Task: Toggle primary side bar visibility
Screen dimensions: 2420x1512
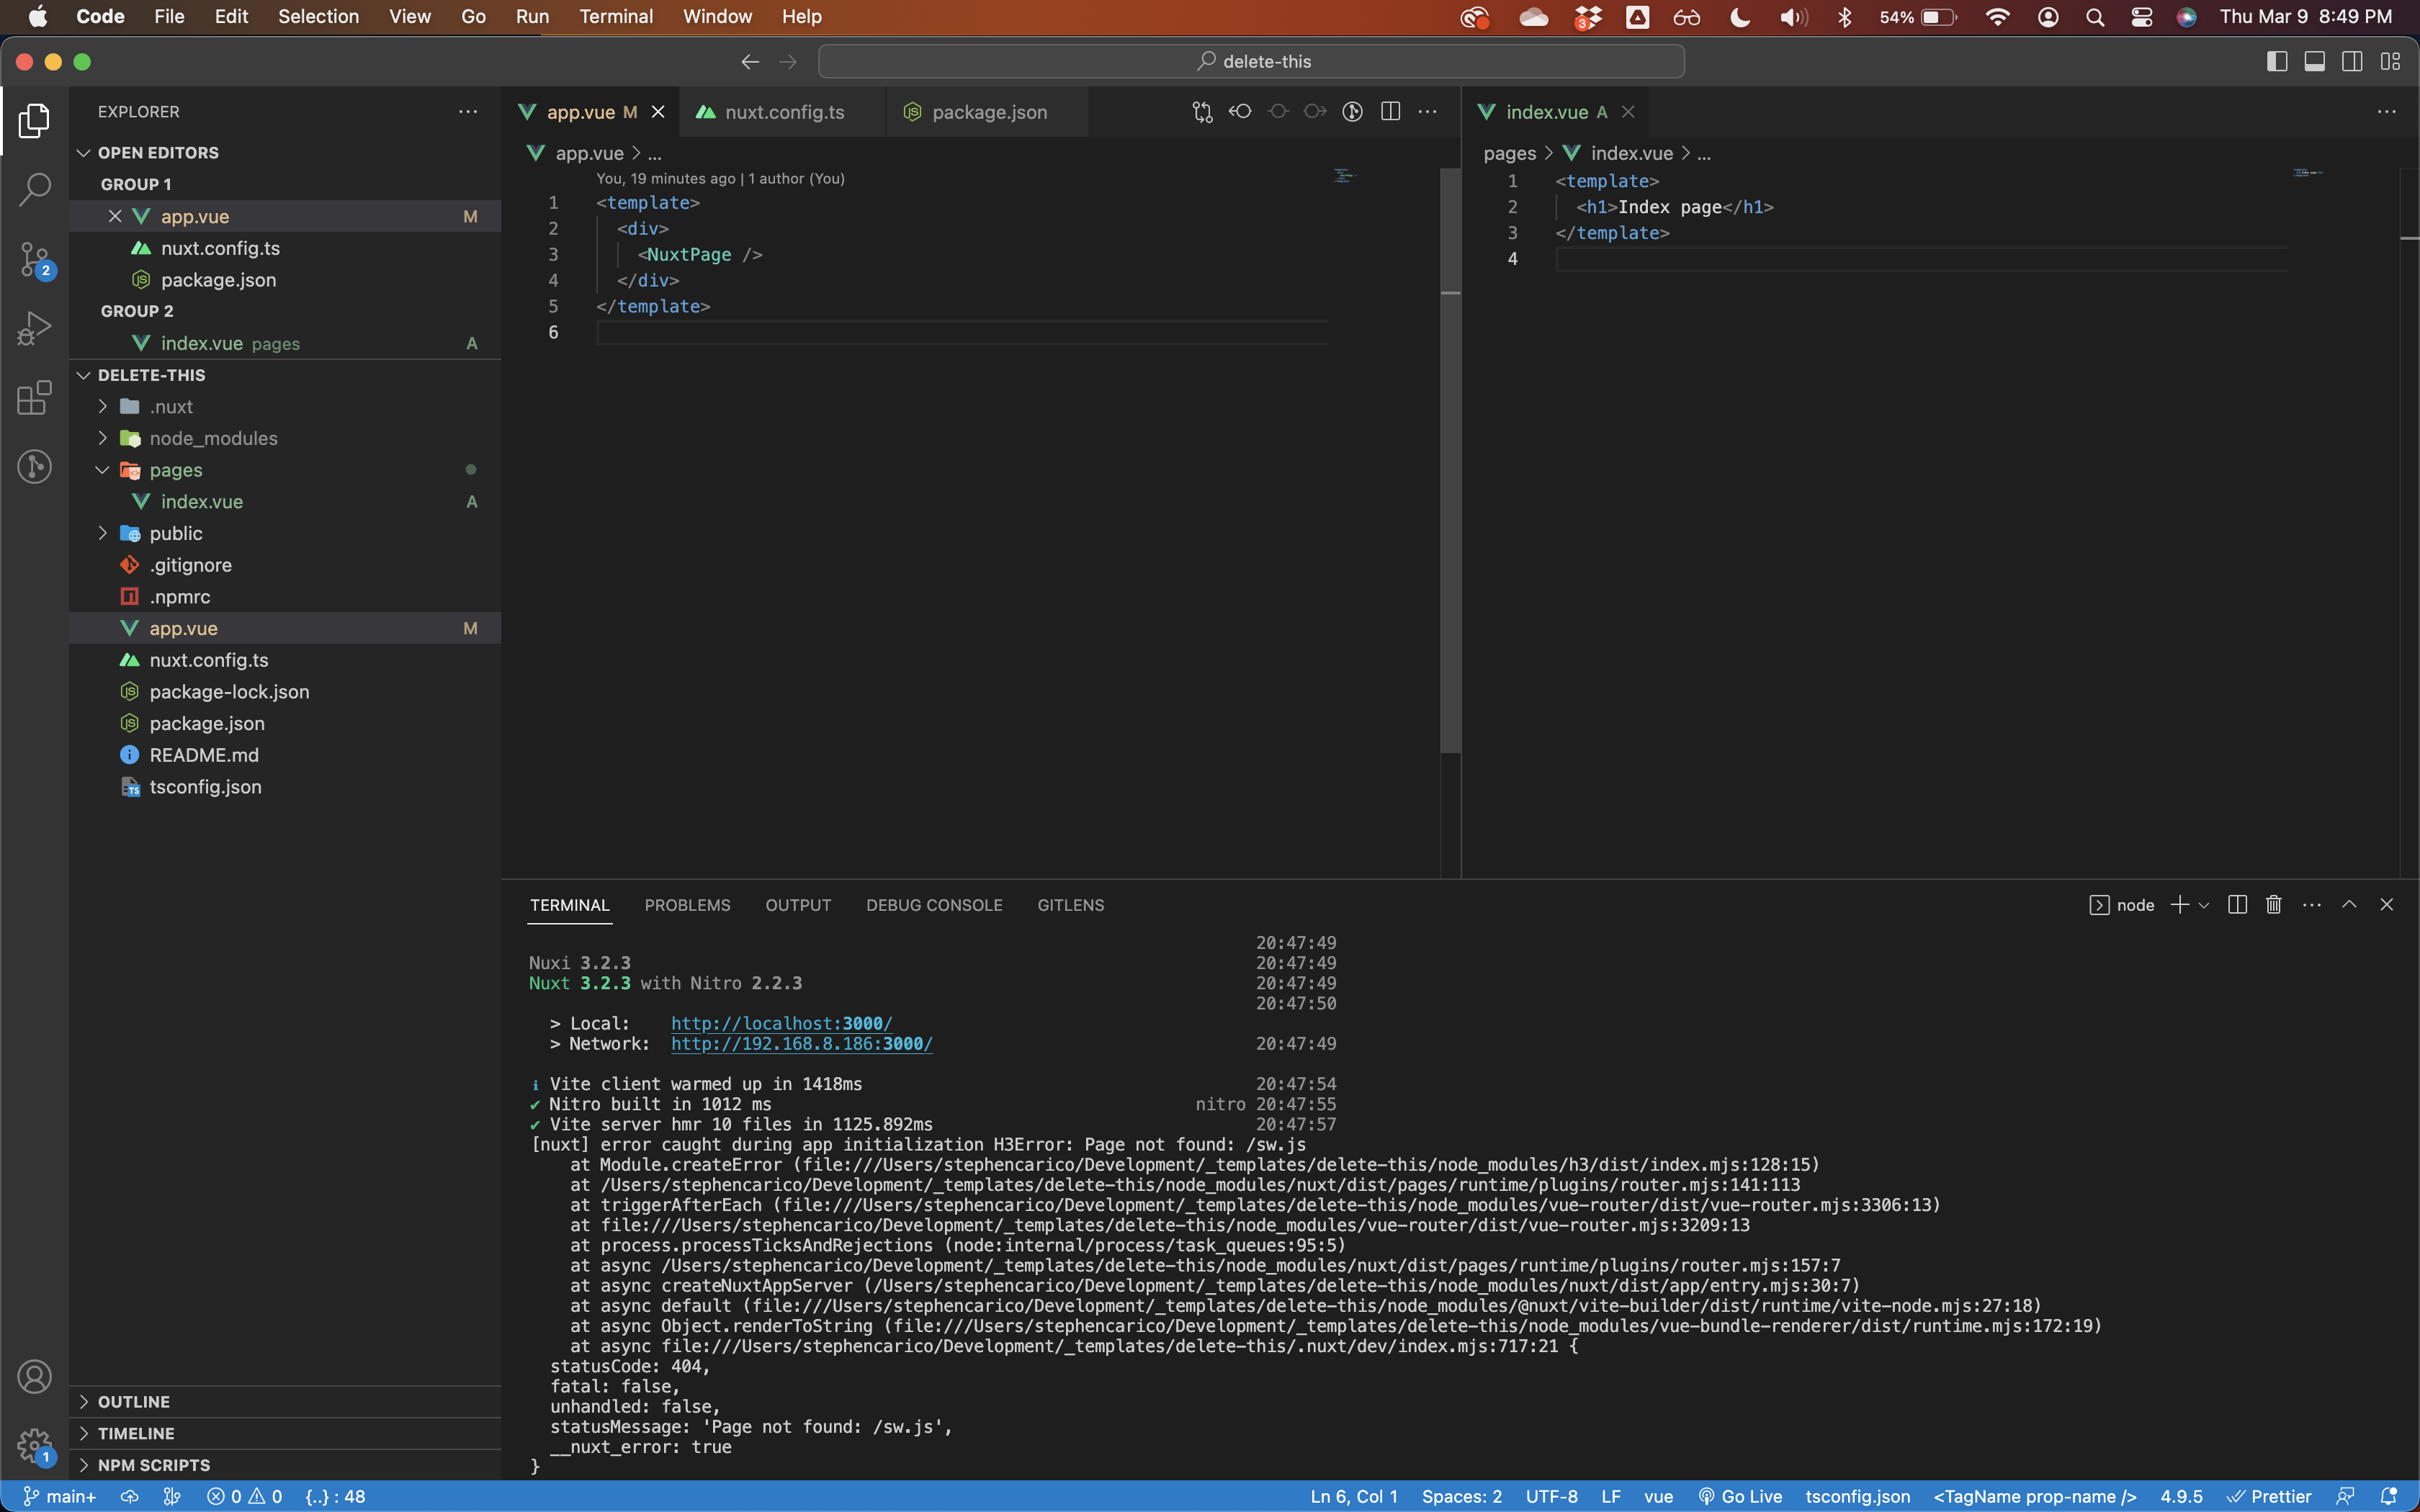Action: 2277,62
